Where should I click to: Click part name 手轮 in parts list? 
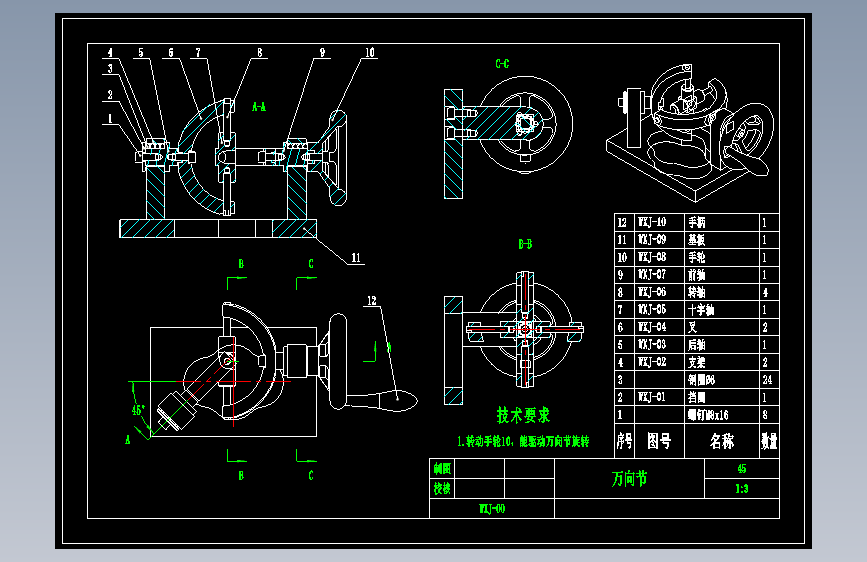tap(697, 257)
